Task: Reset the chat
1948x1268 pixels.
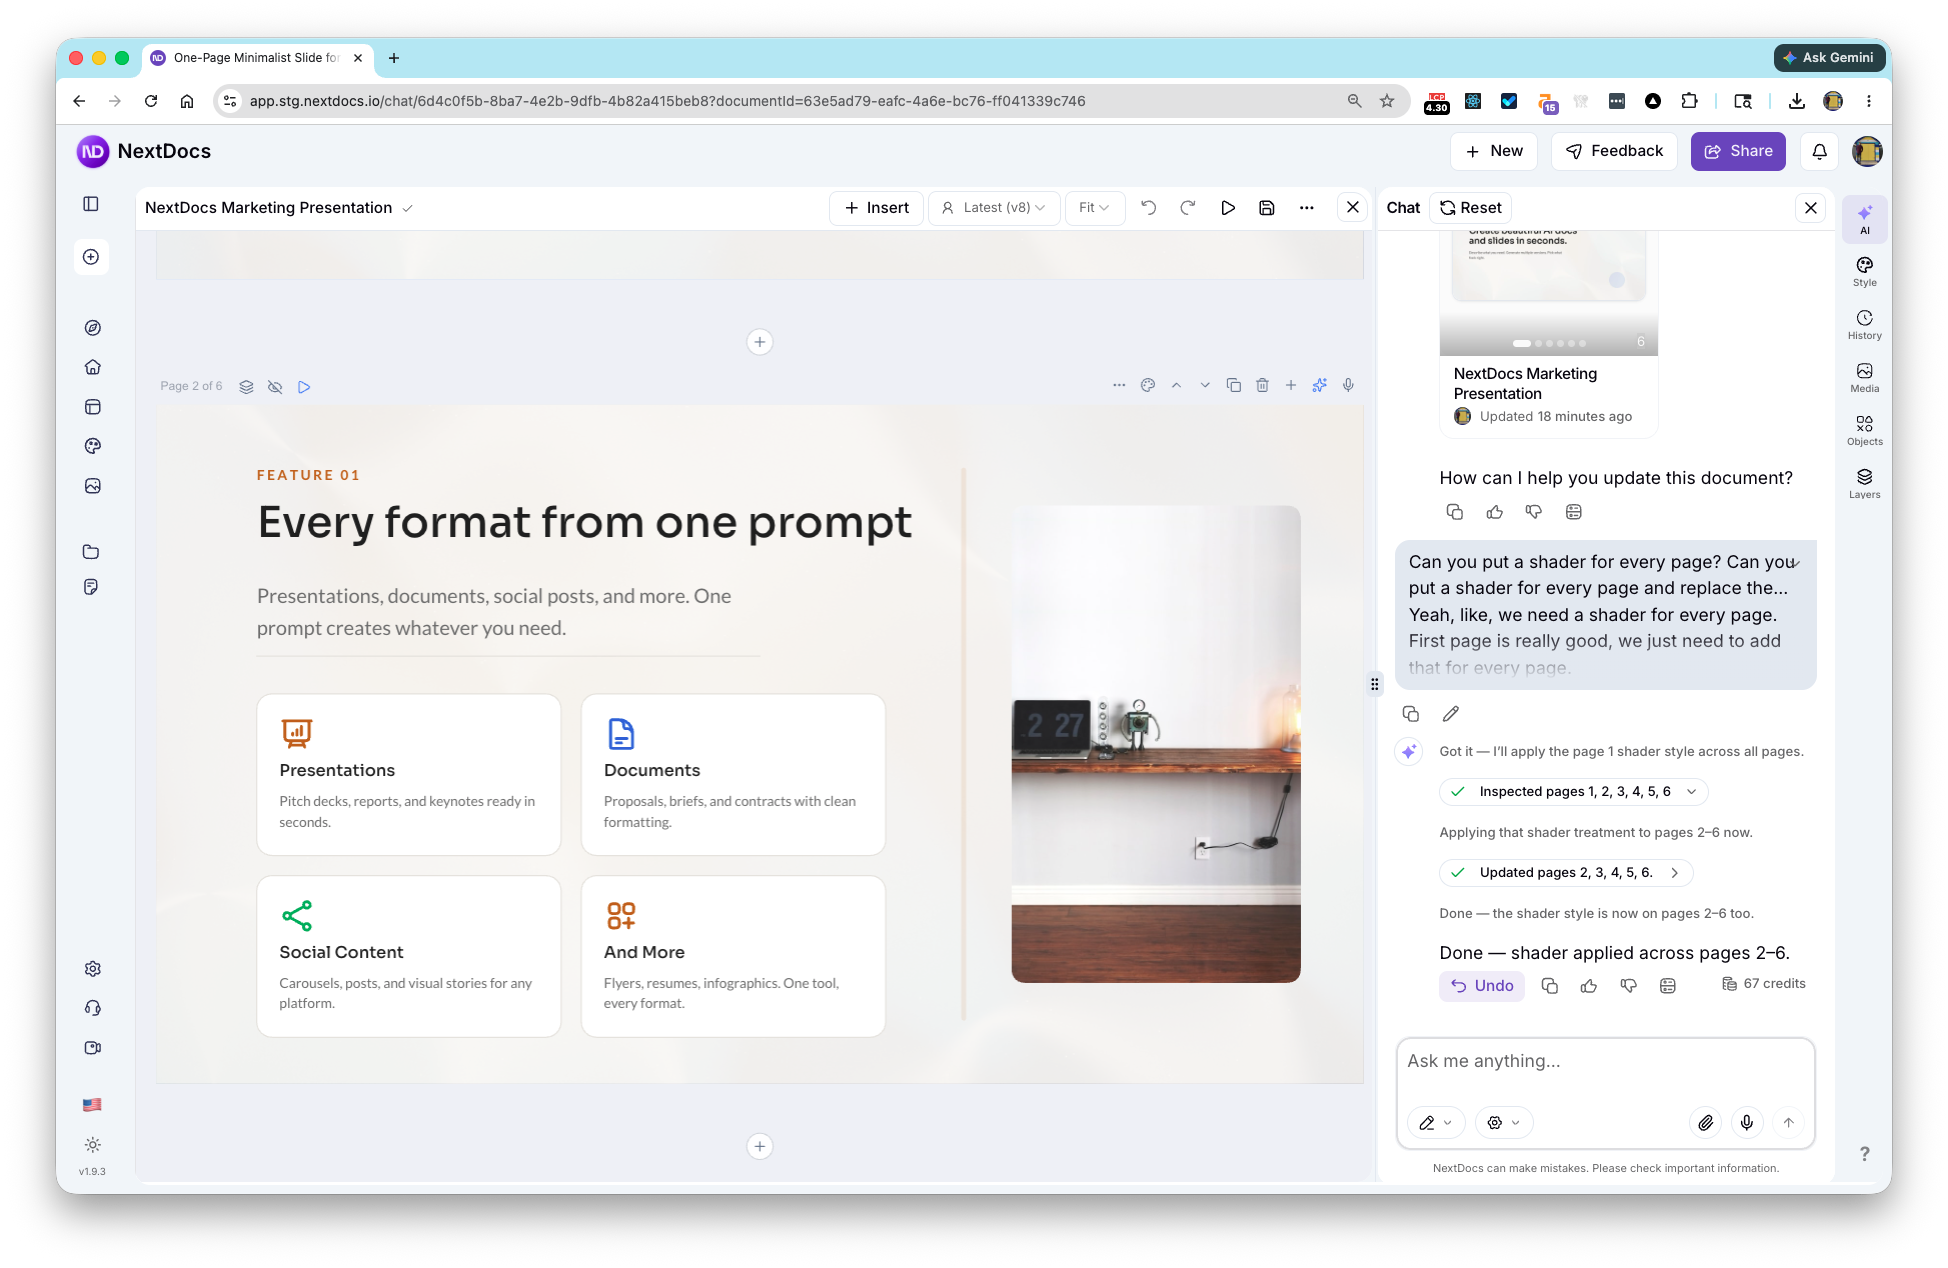Action: coord(1471,208)
